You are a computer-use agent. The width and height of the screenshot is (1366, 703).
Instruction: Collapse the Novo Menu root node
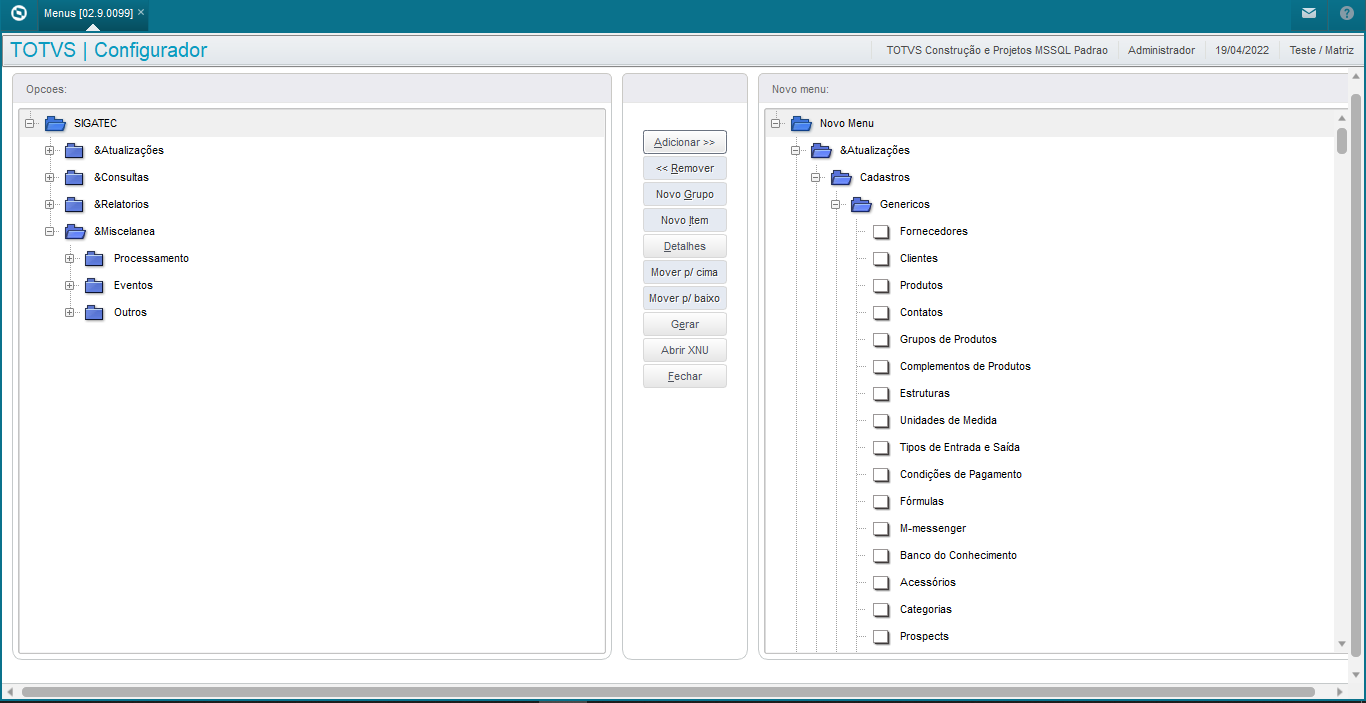point(775,123)
